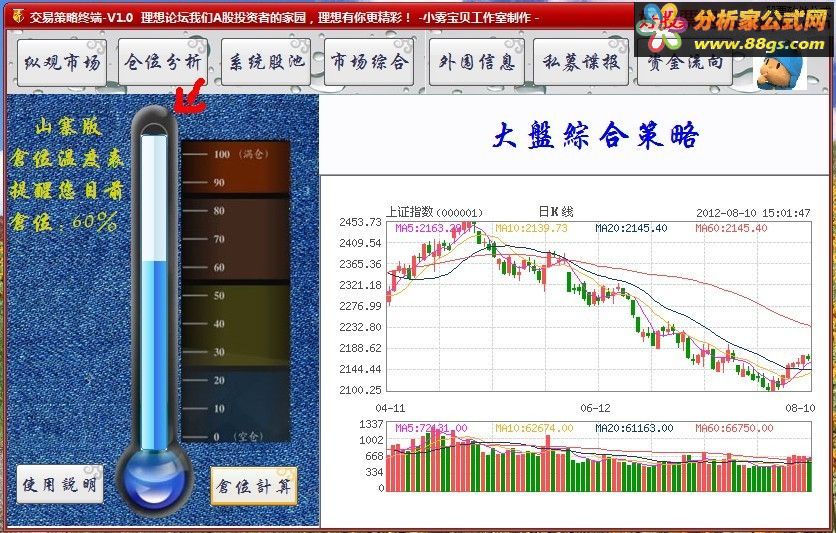
Task: Click the thermometer fluid level gauge
Action: point(154,290)
